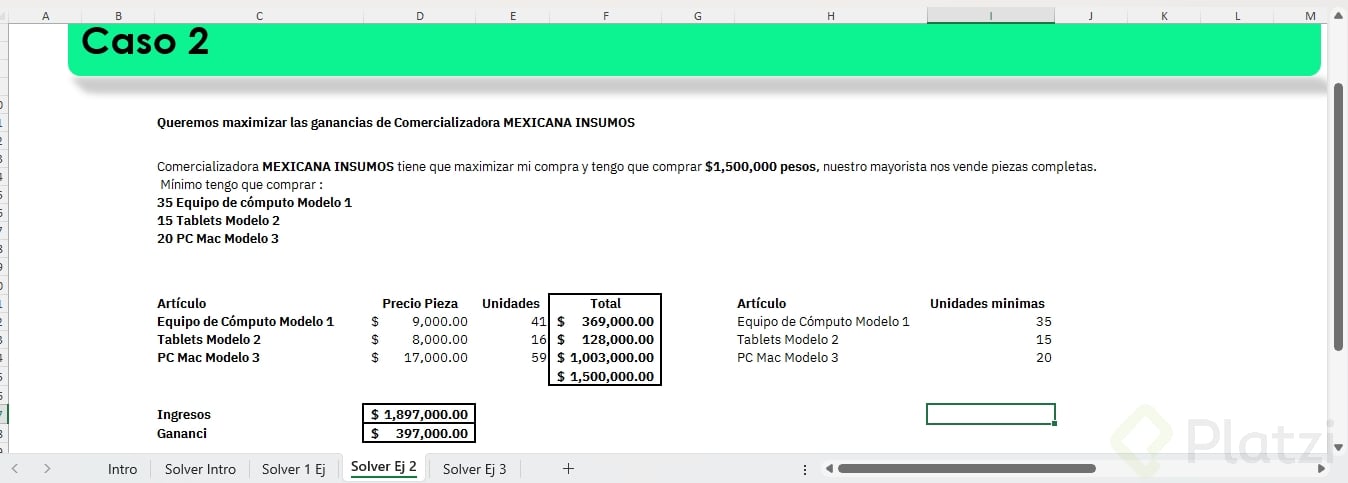Click the Total header cell
Image resolution: width=1348 pixels, height=483 pixels.
click(x=605, y=303)
